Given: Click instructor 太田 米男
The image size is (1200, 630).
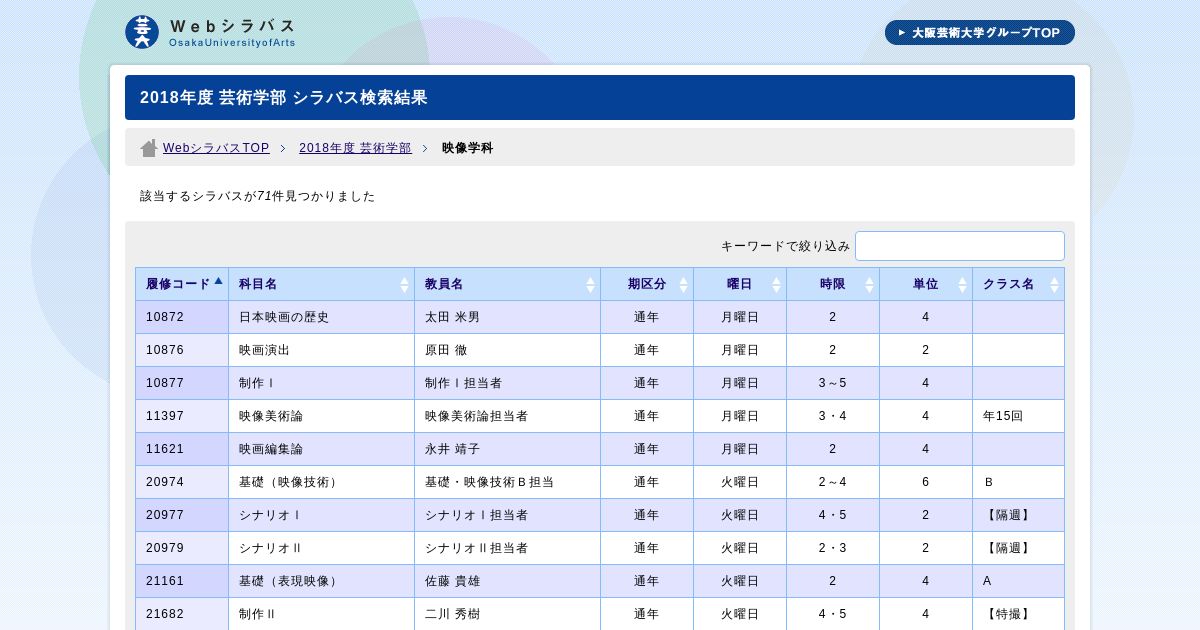Looking at the screenshot, I should (452, 317).
